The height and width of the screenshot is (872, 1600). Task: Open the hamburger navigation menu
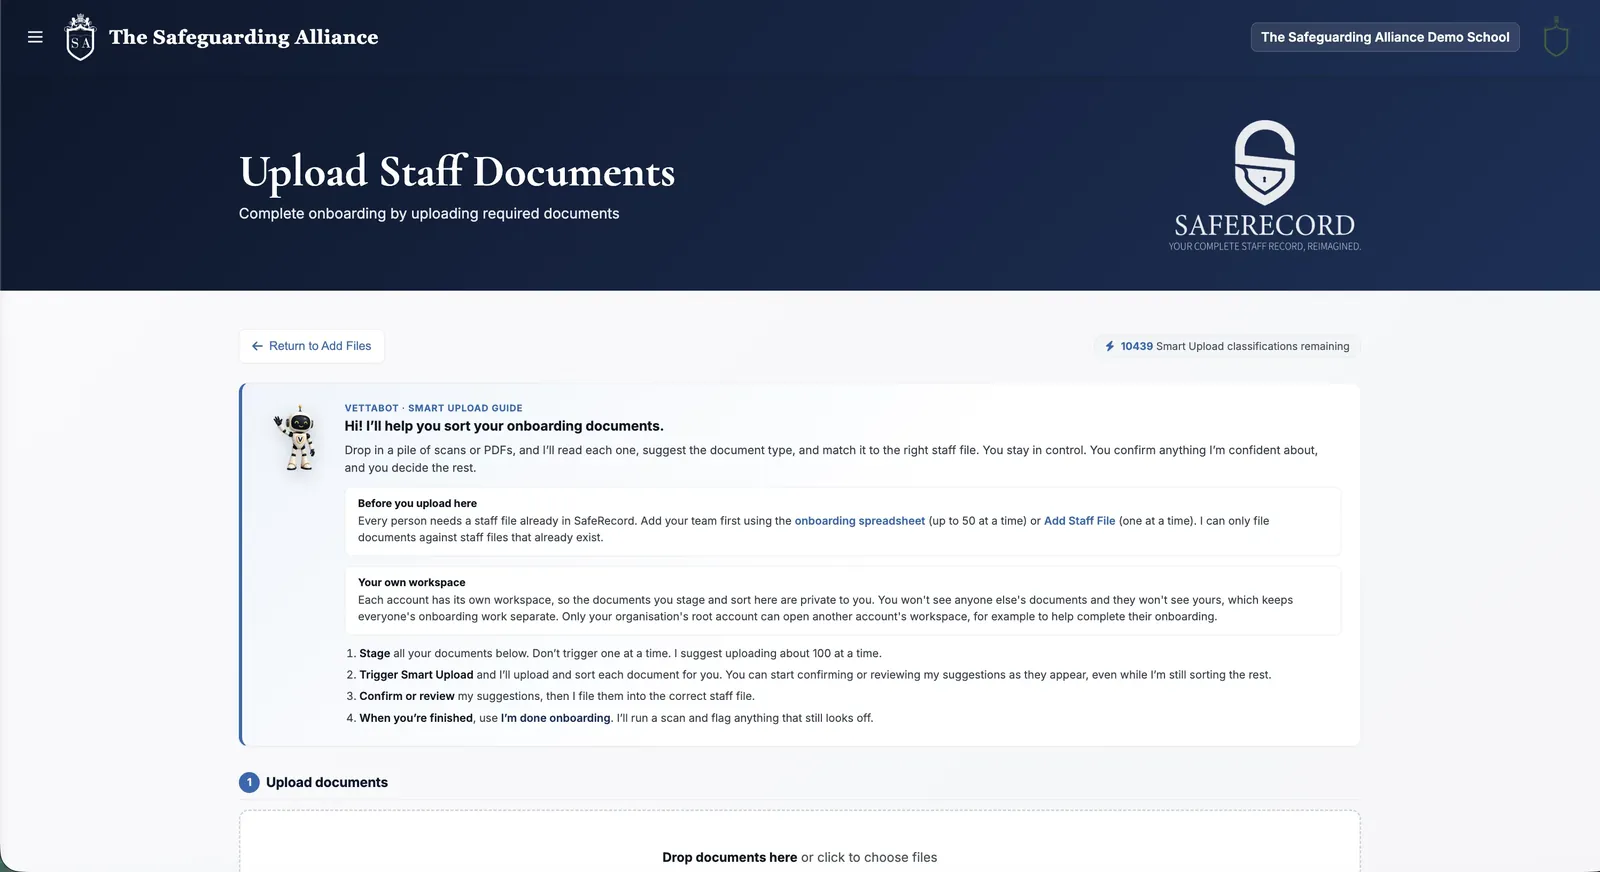click(35, 37)
